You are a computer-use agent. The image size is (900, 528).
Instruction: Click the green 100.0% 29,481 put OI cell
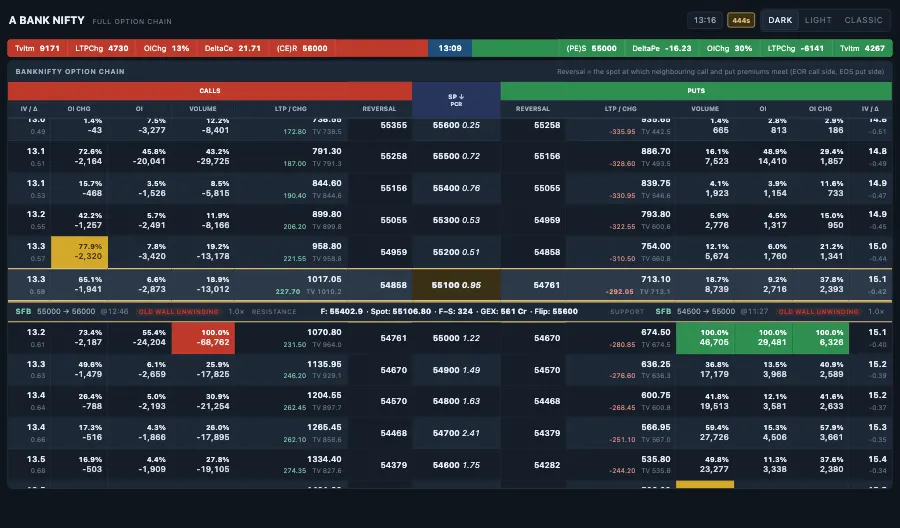[x=763, y=338]
